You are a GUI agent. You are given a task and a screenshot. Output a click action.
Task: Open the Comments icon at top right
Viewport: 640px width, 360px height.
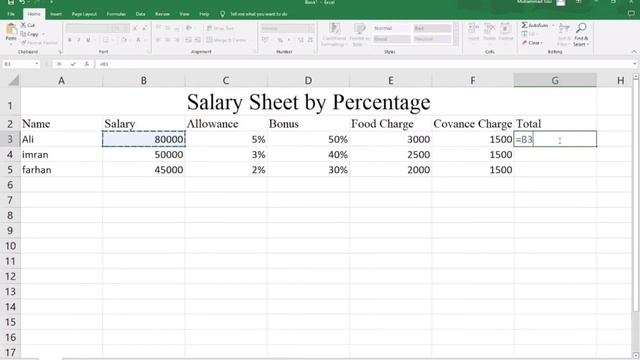[x=631, y=14]
